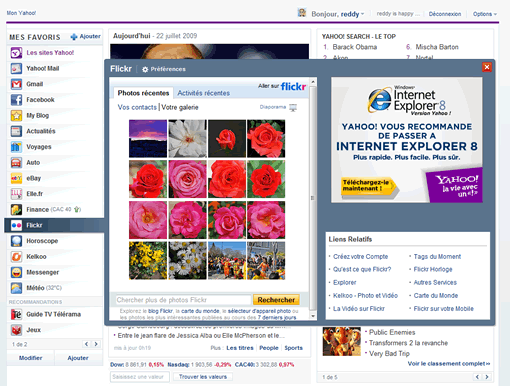Click the Mon Yahoo! link

point(21,13)
